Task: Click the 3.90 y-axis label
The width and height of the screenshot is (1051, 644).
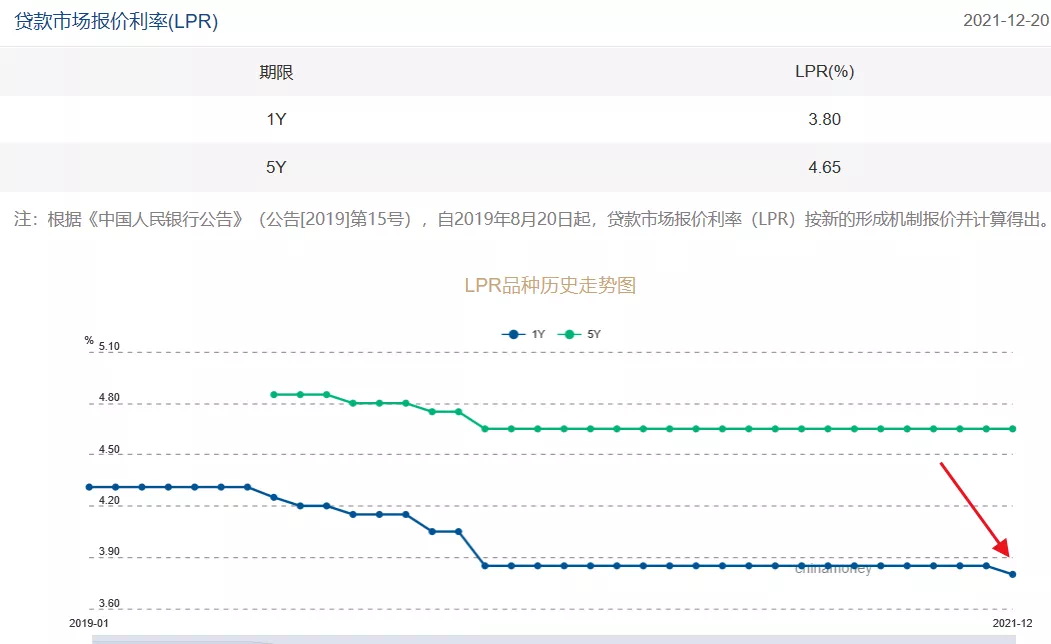Action: [x=109, y=552]
